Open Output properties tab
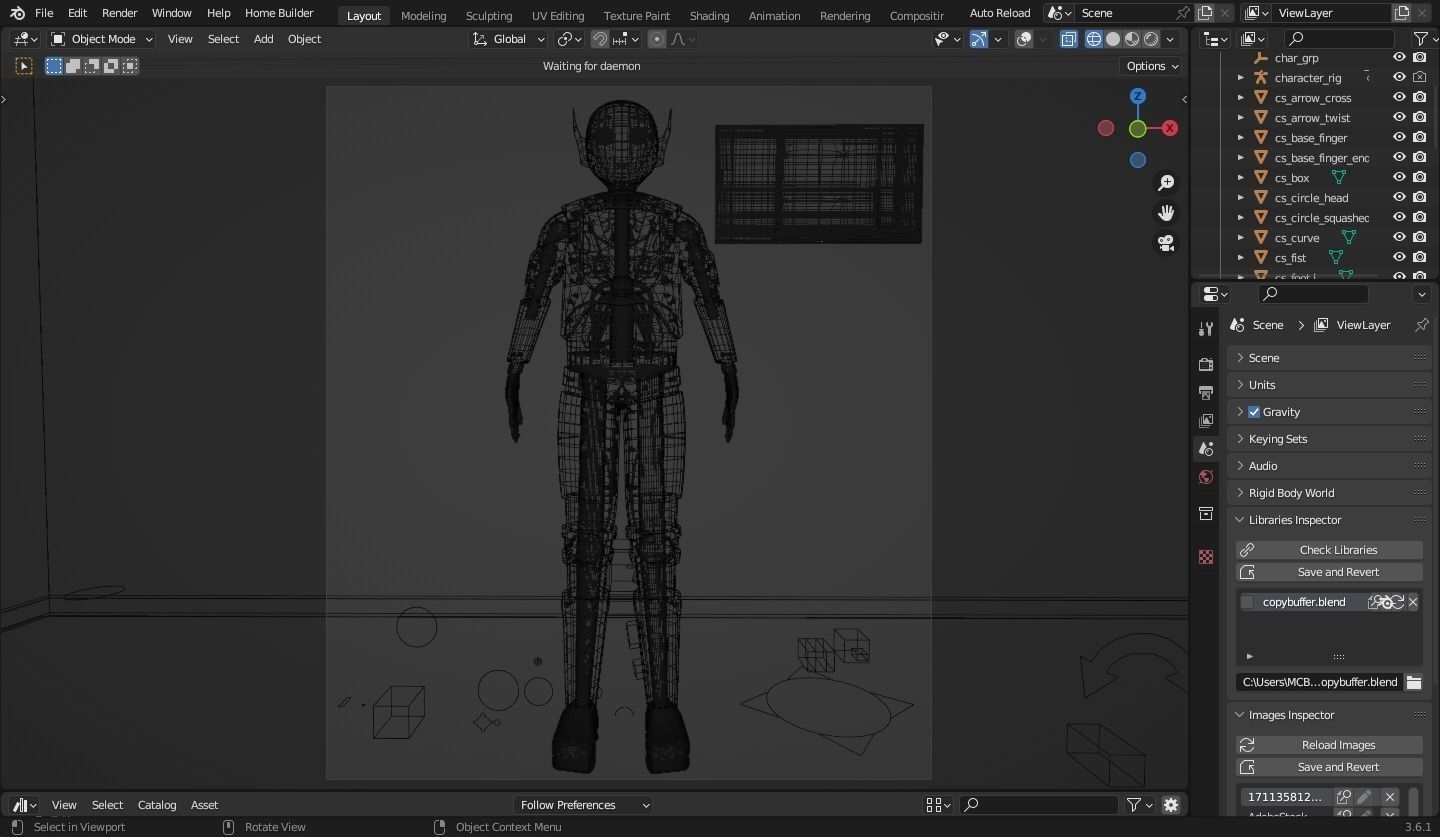 (1206, 393)
